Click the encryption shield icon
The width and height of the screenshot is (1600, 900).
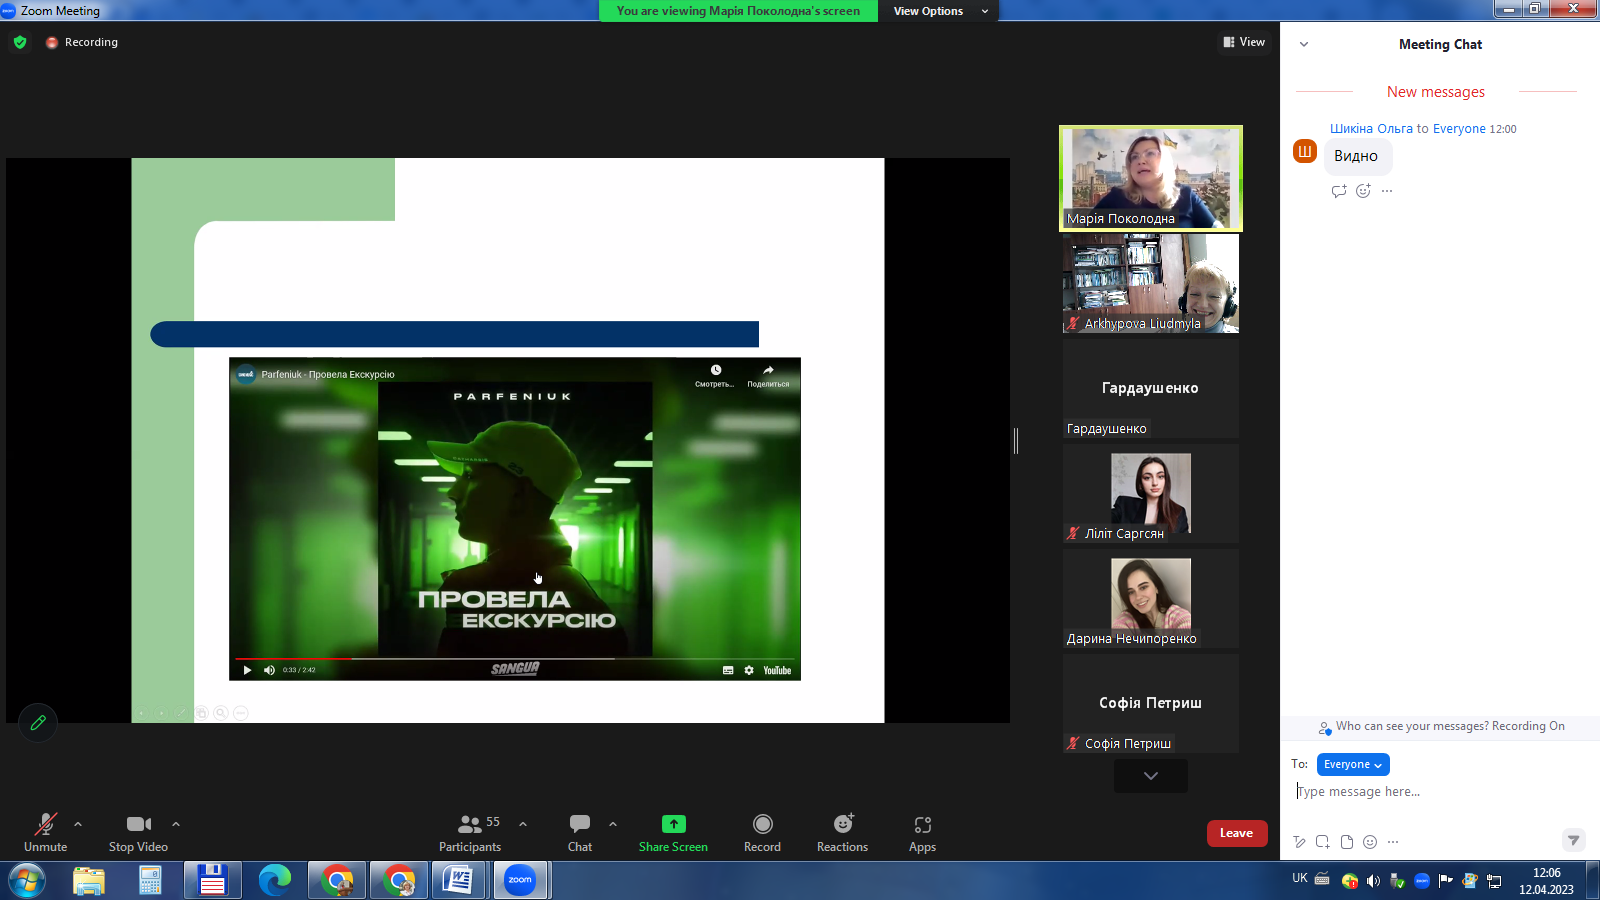pos(20,42)
